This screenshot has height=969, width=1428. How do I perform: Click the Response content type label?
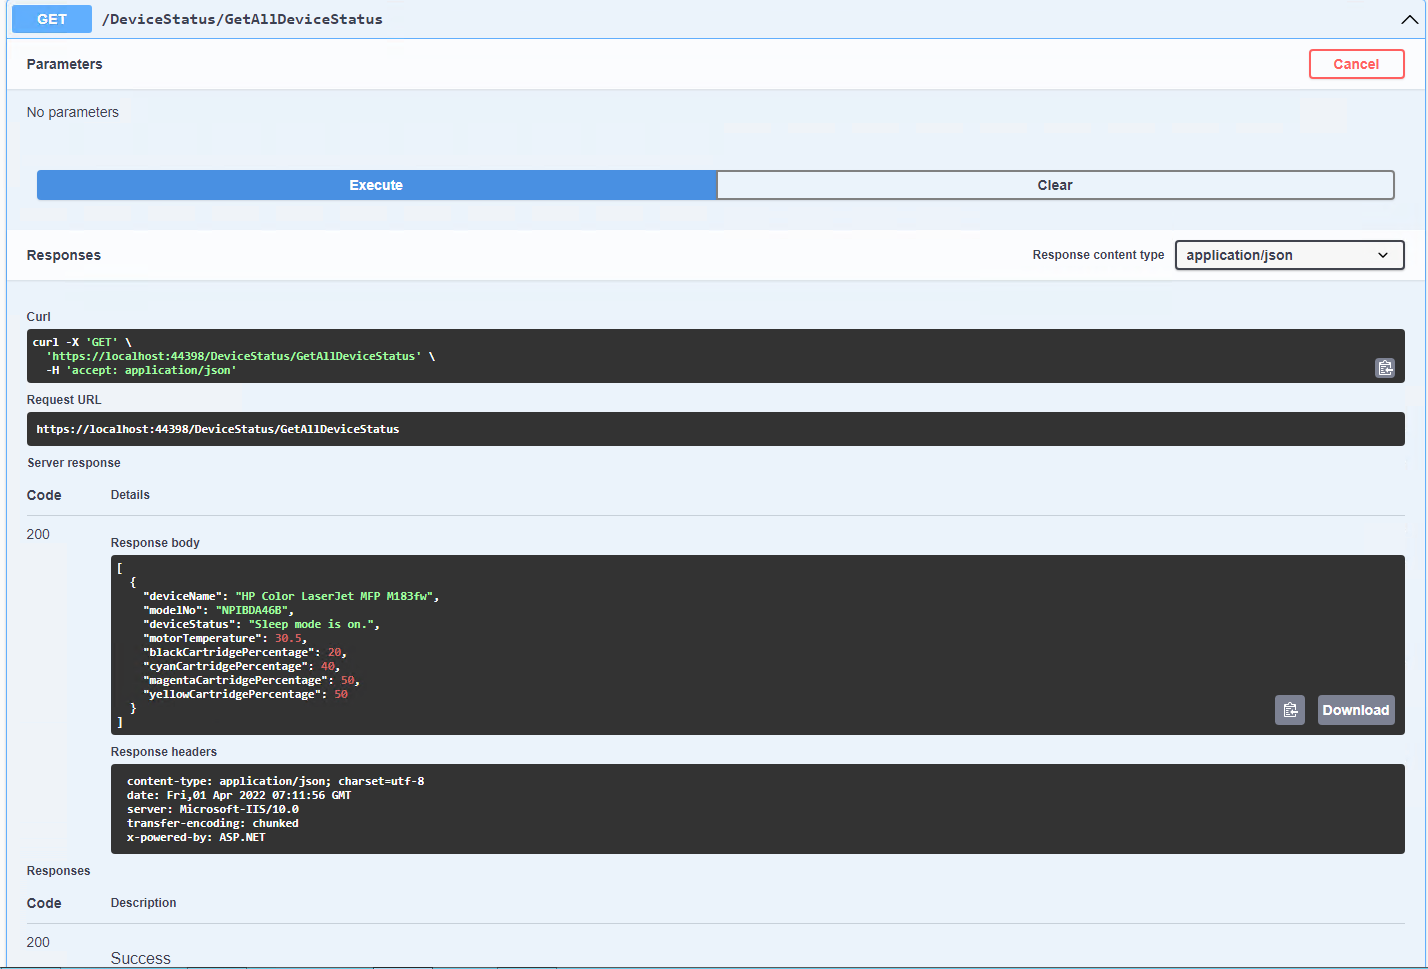click(x=1098, y=255)
